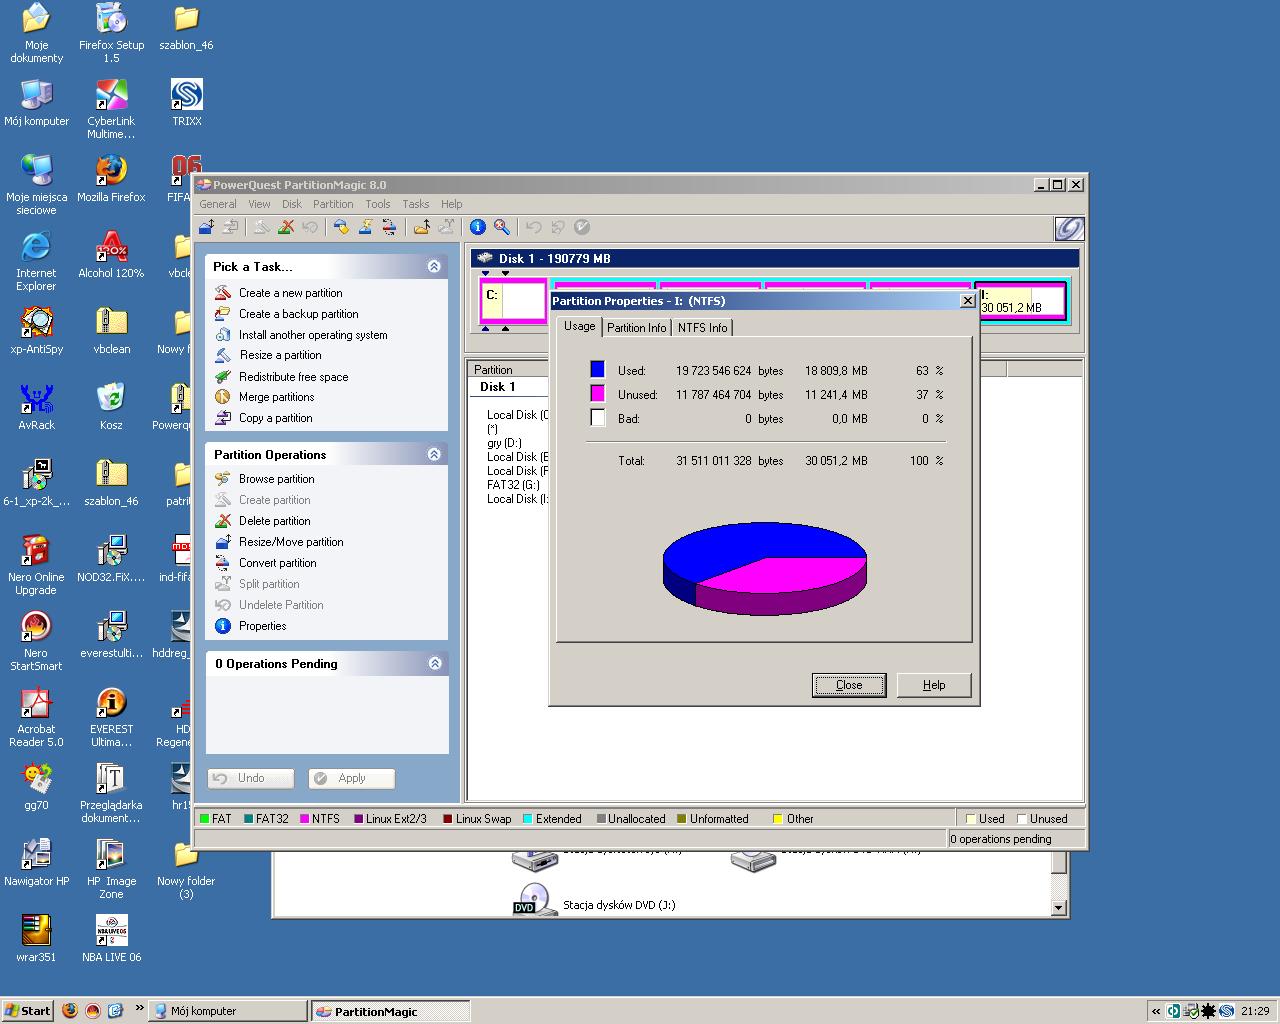Collapse the Pick a Task panel
This screenshot has width=1280, height=1024.
tap(434, 266)
